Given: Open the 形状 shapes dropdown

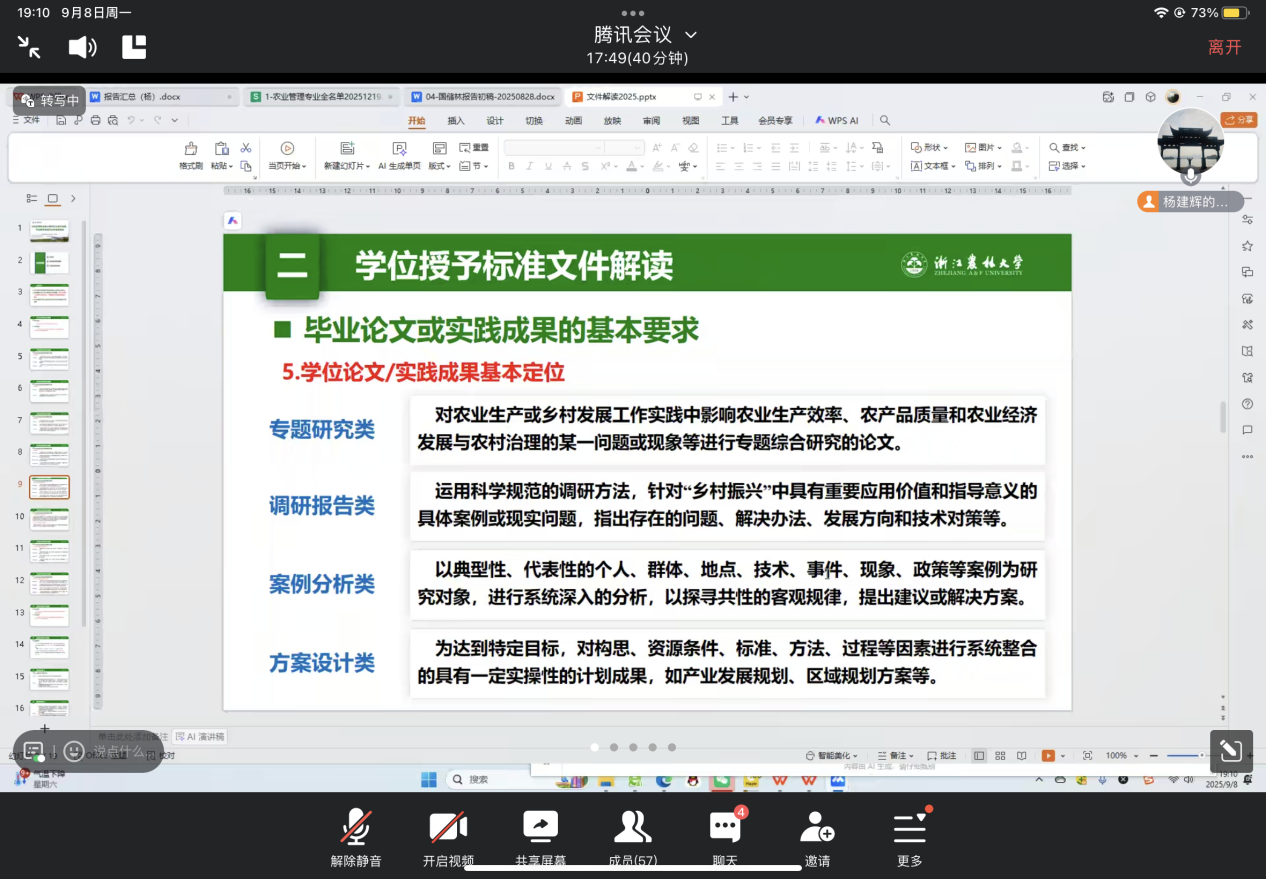Looking at the screenshot, I should [x=930, y=147].
